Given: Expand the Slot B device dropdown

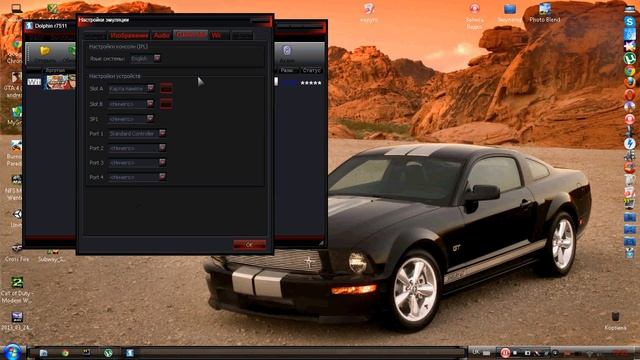Looking at the screenshot, I should [131, 104].
